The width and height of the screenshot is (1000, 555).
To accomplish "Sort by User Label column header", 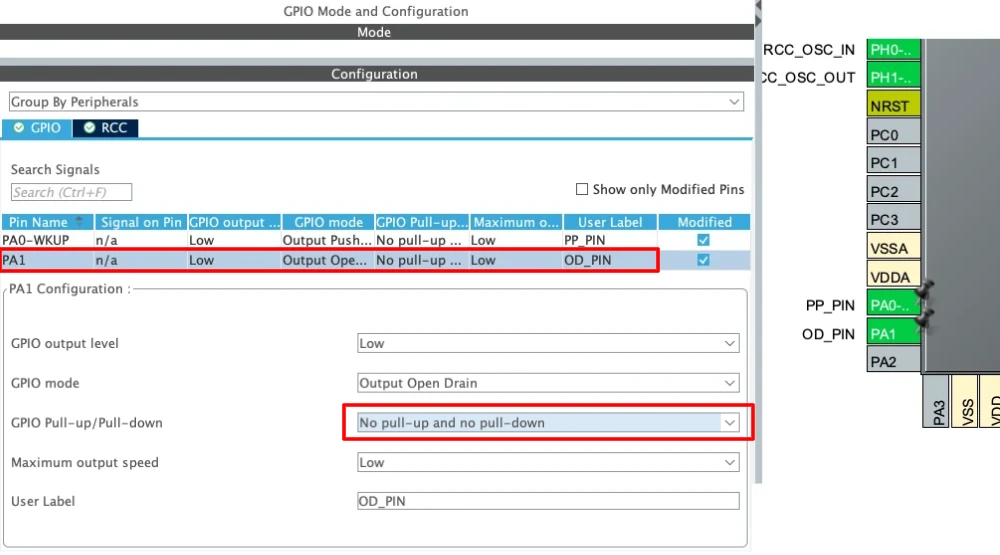I will [610, 222].
